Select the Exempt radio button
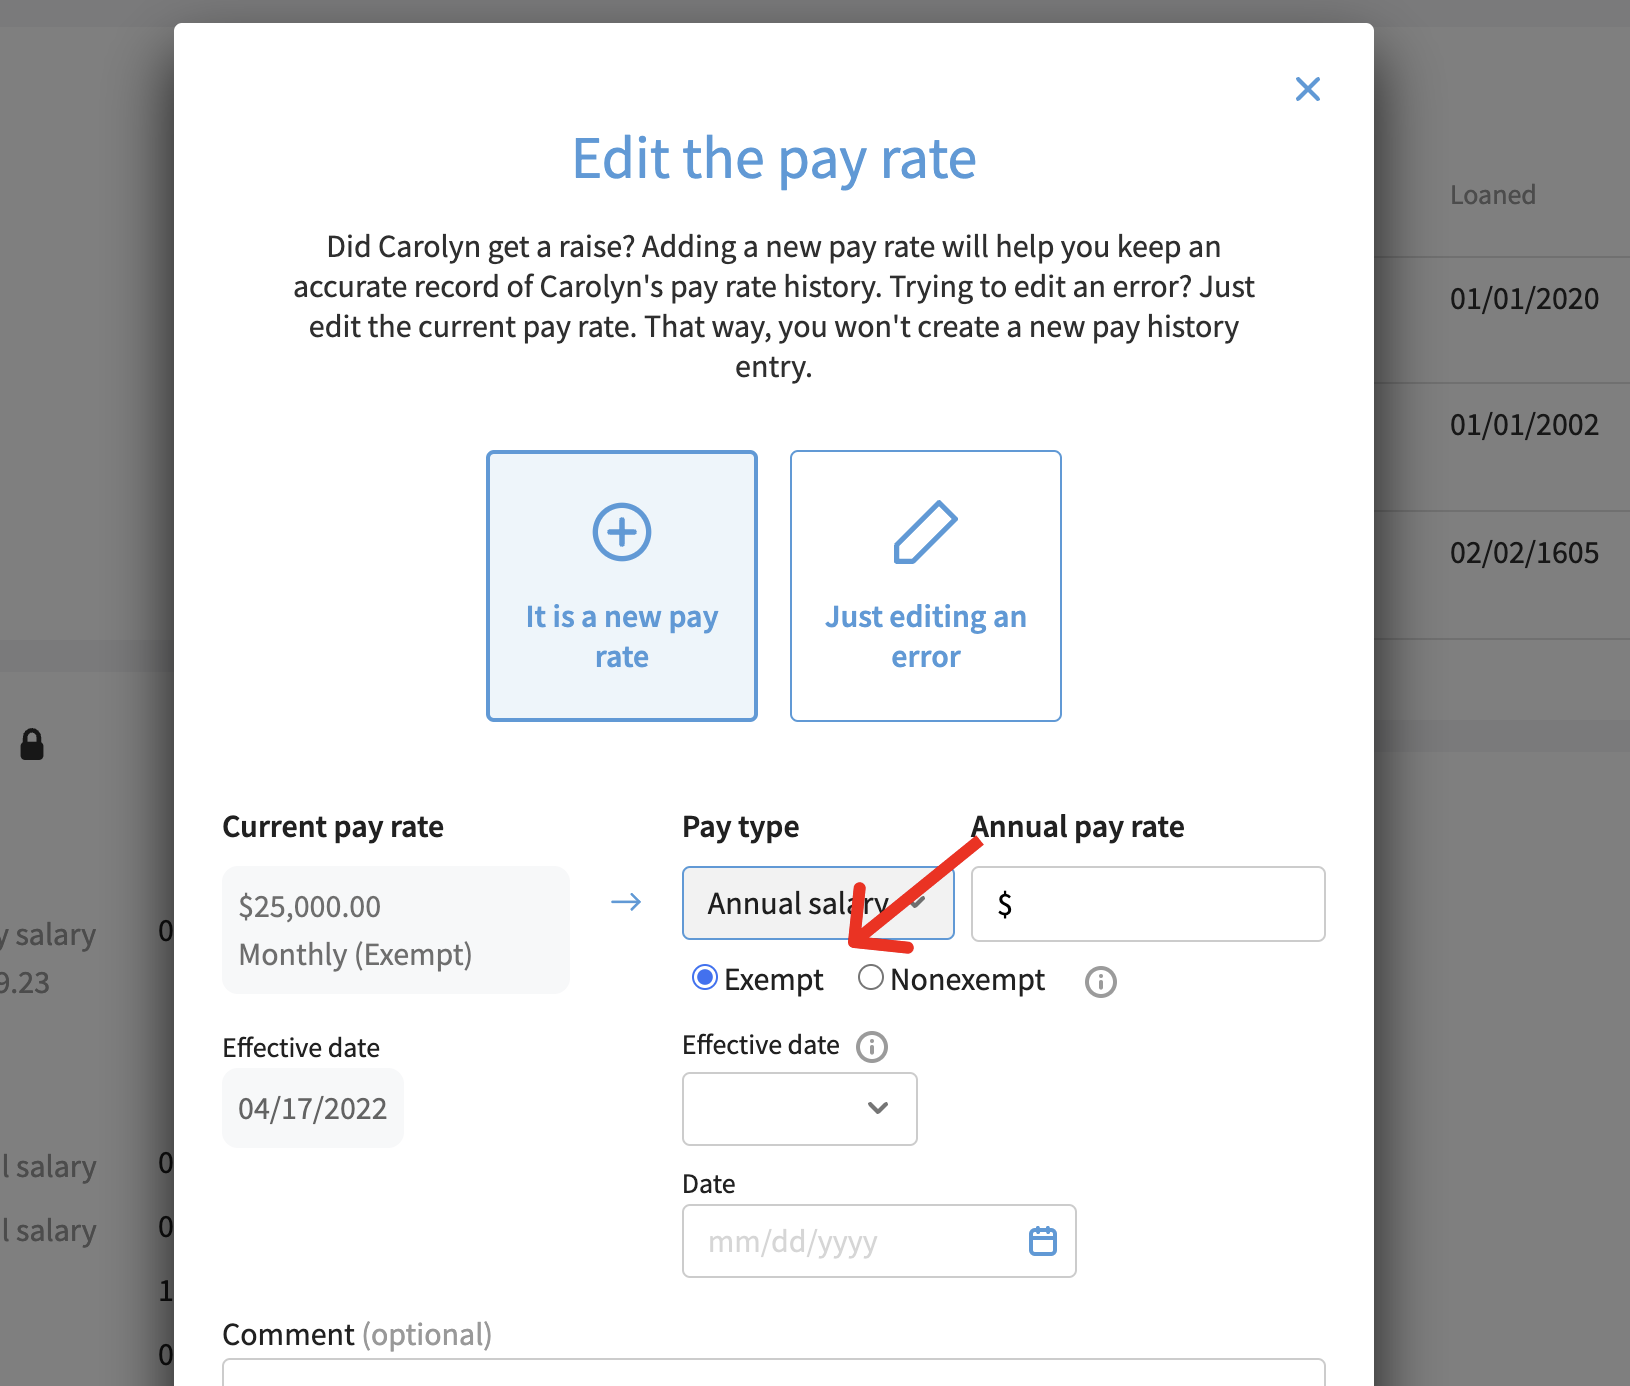Screen dimensions: 1630x1386 pos(705,978)
